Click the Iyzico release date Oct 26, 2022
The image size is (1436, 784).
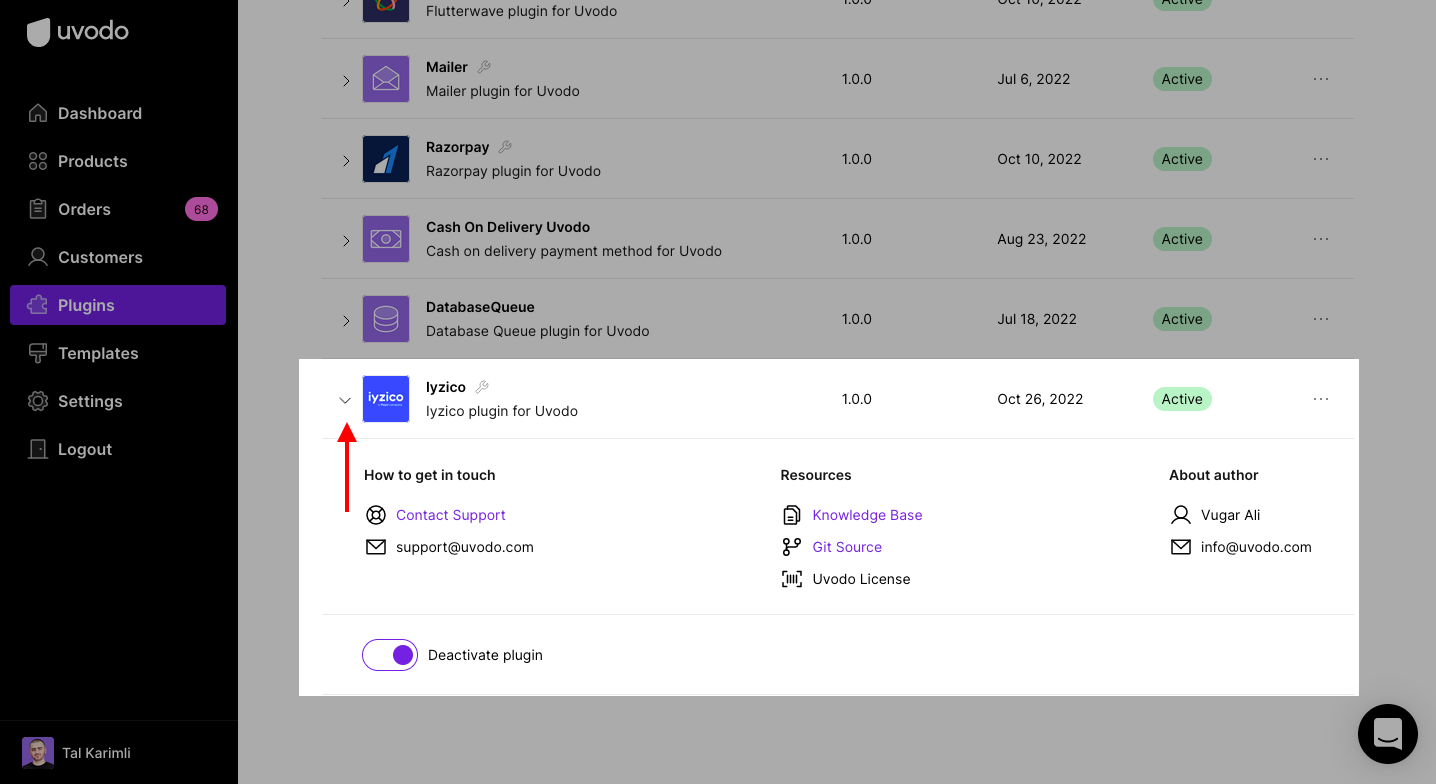(x=1040, y=399)
